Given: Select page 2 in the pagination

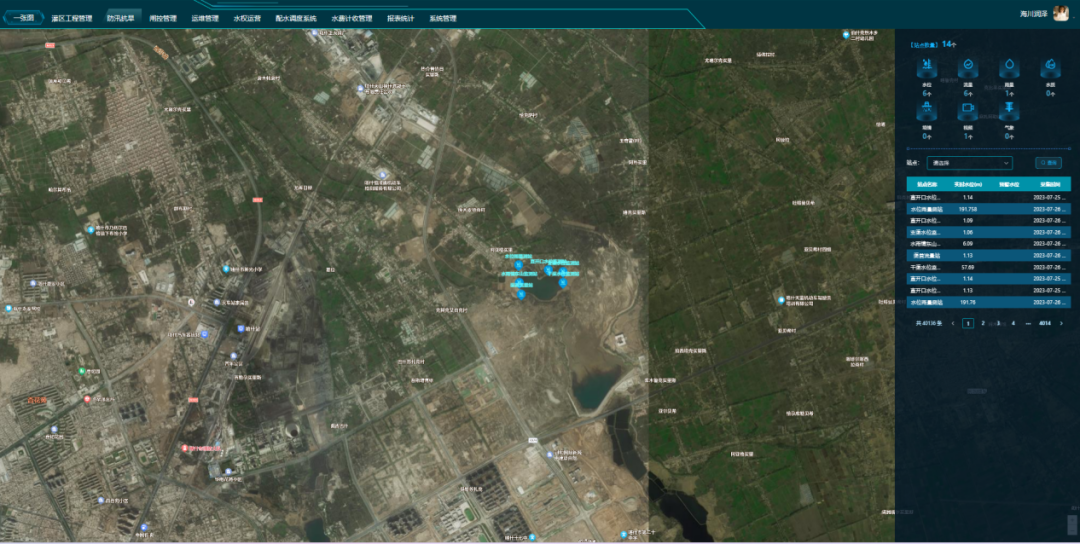Looking at the screenshot, I should (983, 323).
